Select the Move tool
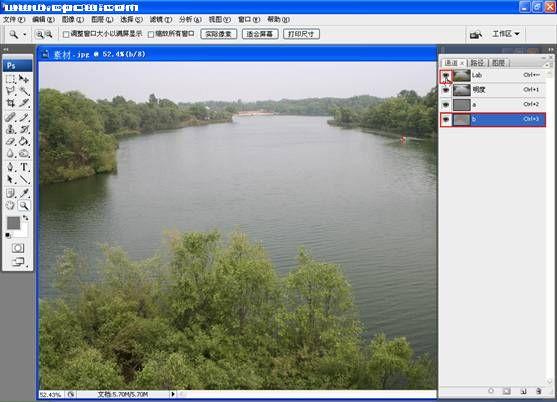The width and height of the screenshot is (557, 402). 24,78
